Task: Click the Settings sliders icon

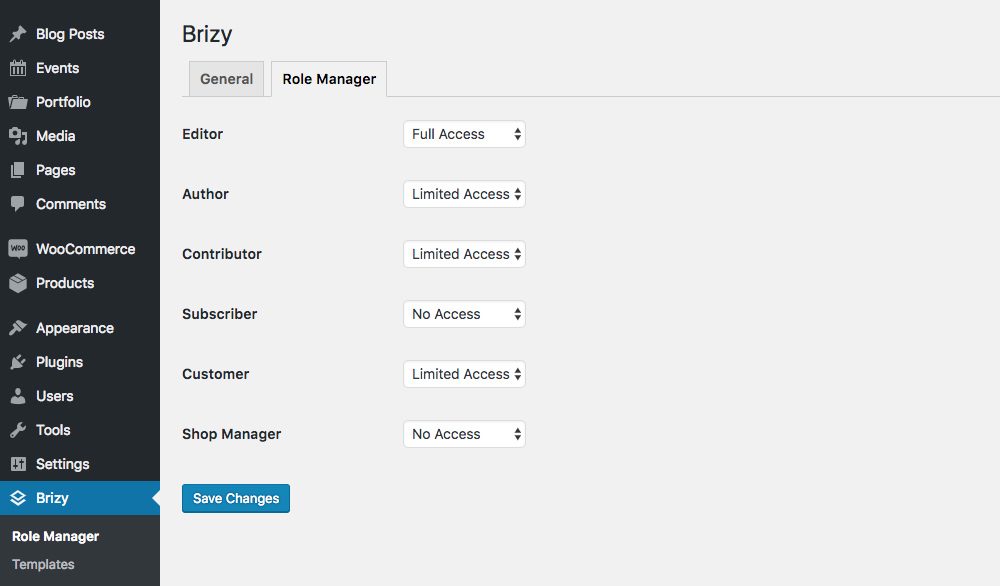Action: pyautogui.click(x=18, y=464)
